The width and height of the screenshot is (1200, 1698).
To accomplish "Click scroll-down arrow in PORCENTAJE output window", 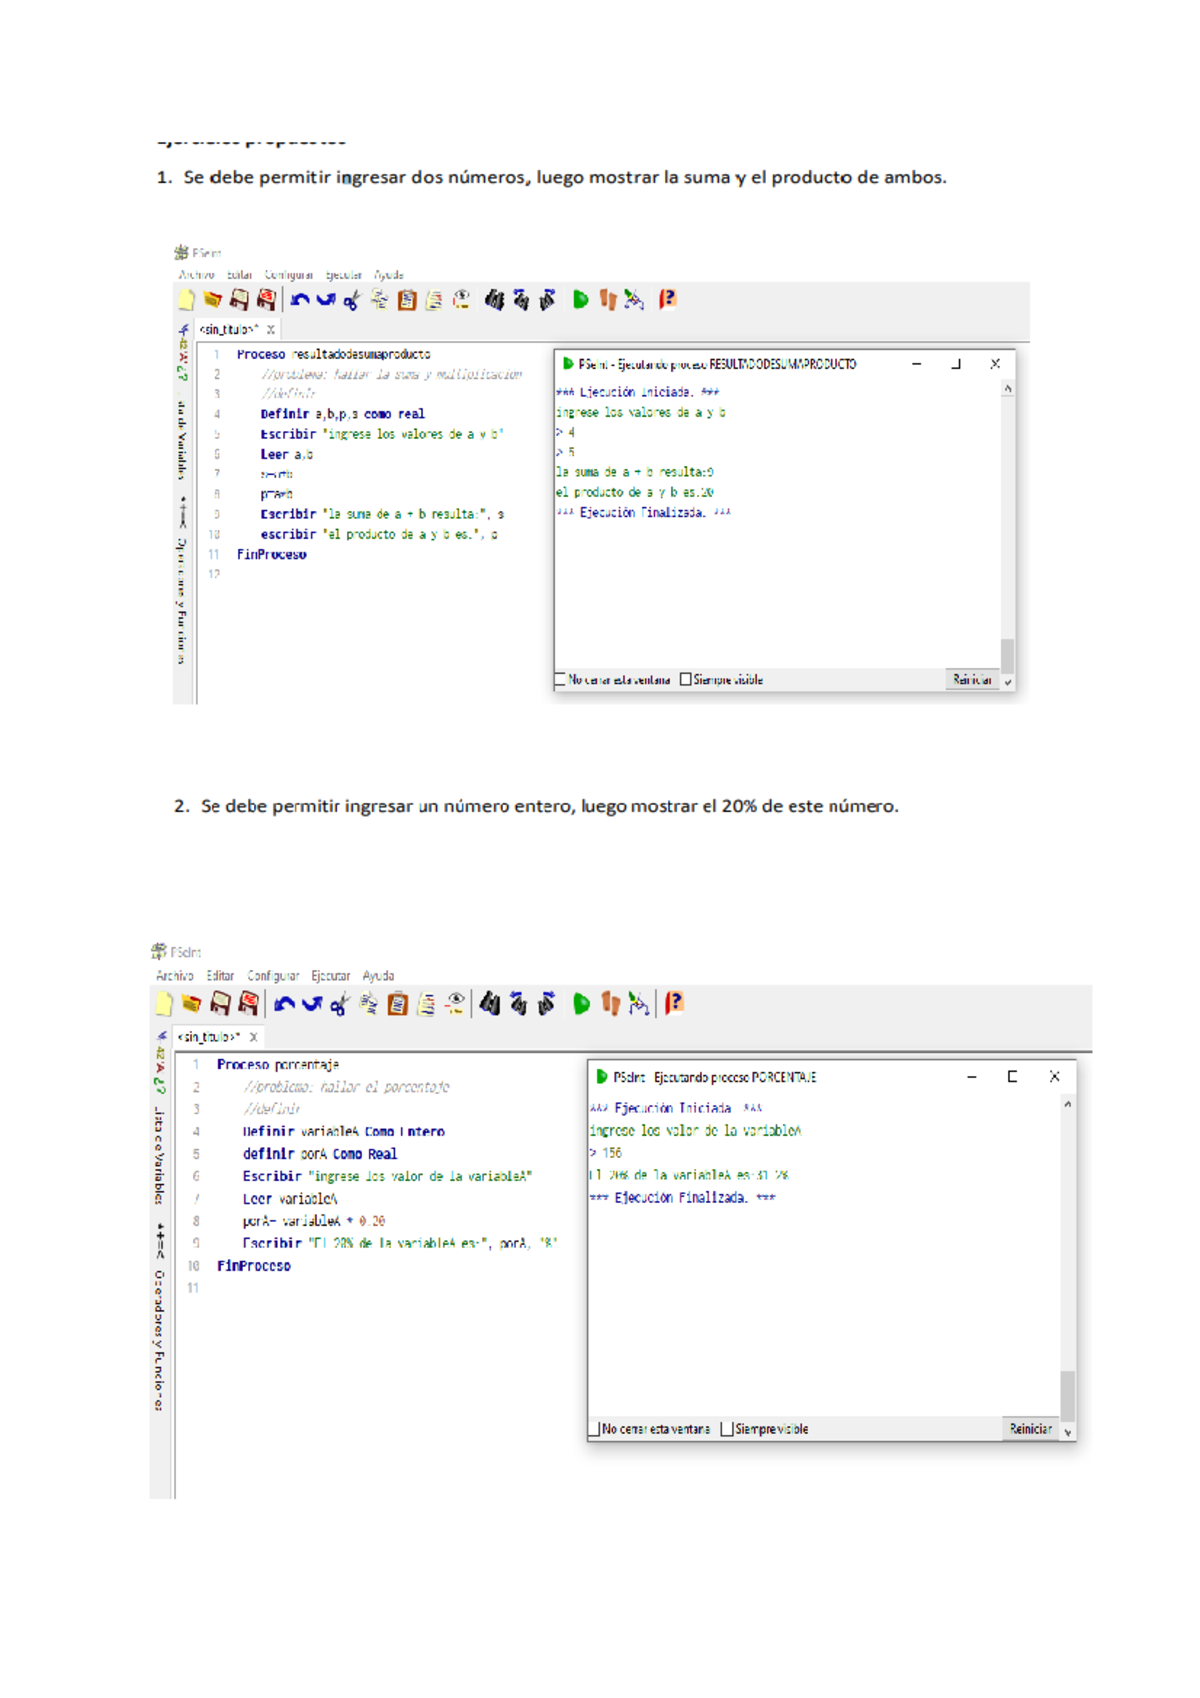I will 1068,1432.
